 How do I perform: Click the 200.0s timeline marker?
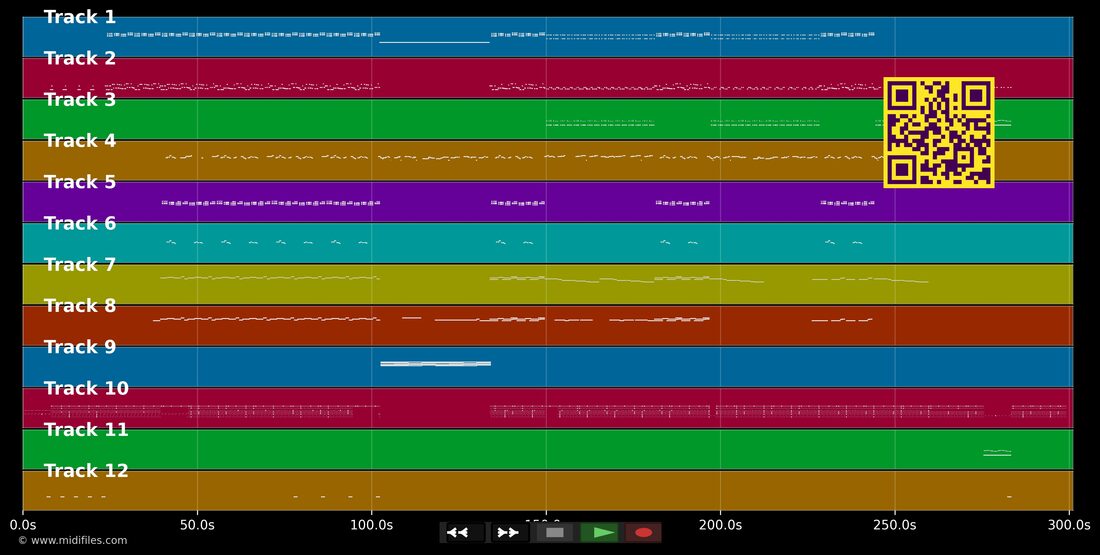pos(720,525)
